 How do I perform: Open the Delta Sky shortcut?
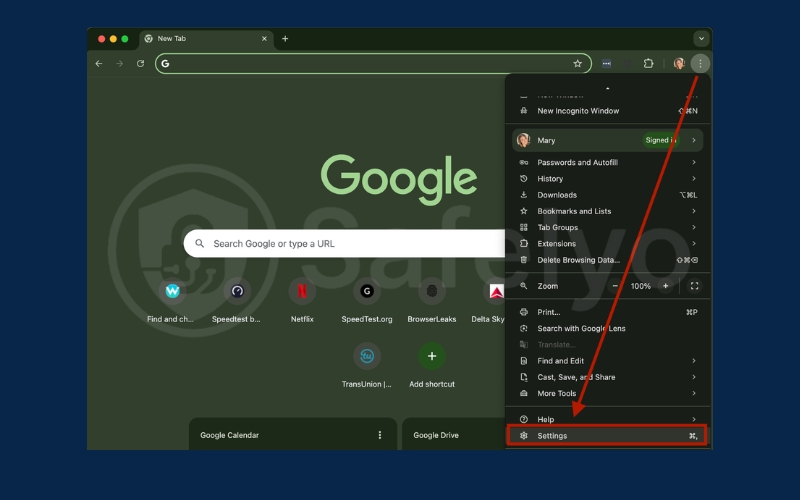click(x=489, y=301)
